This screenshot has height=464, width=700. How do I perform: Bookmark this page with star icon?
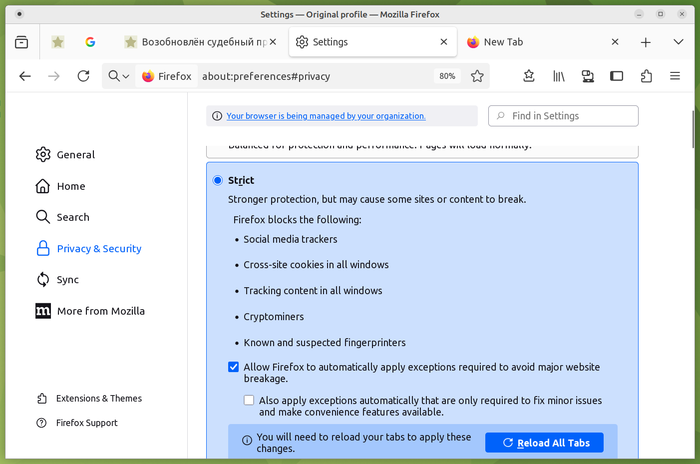point(477,76)
